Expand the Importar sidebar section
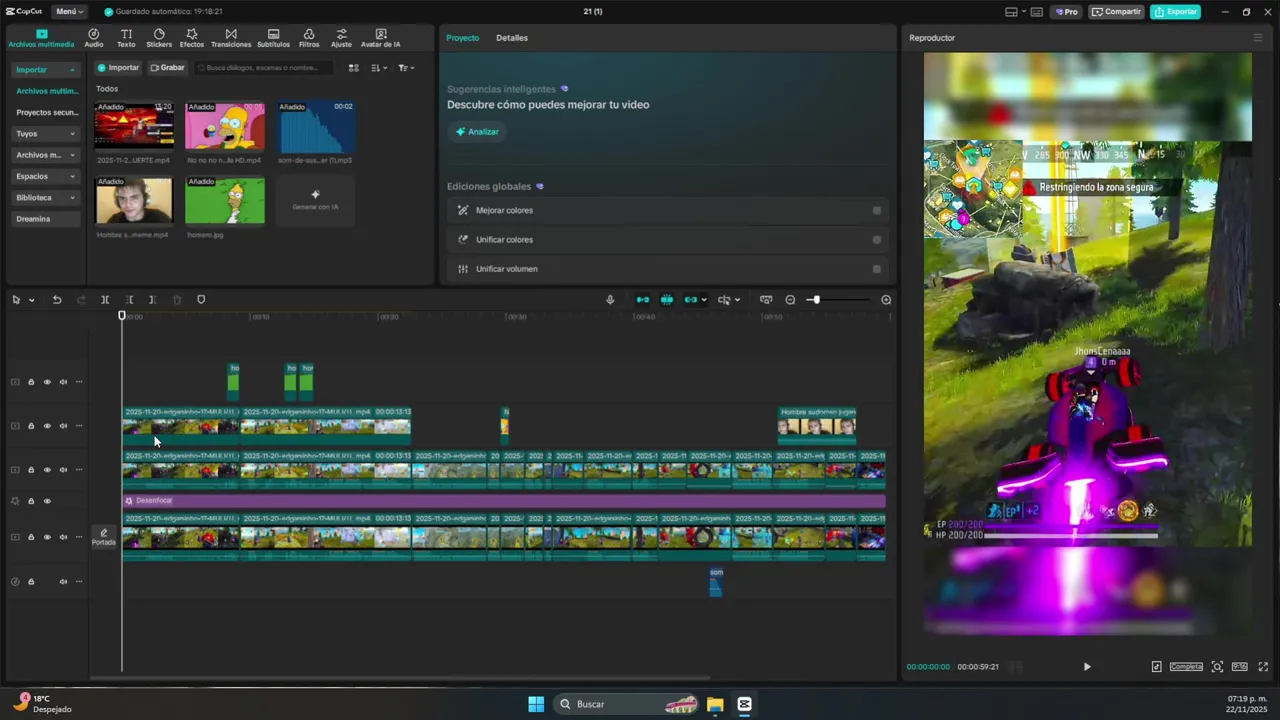This screenshot has width=1280, height=720. pos(46,70)
